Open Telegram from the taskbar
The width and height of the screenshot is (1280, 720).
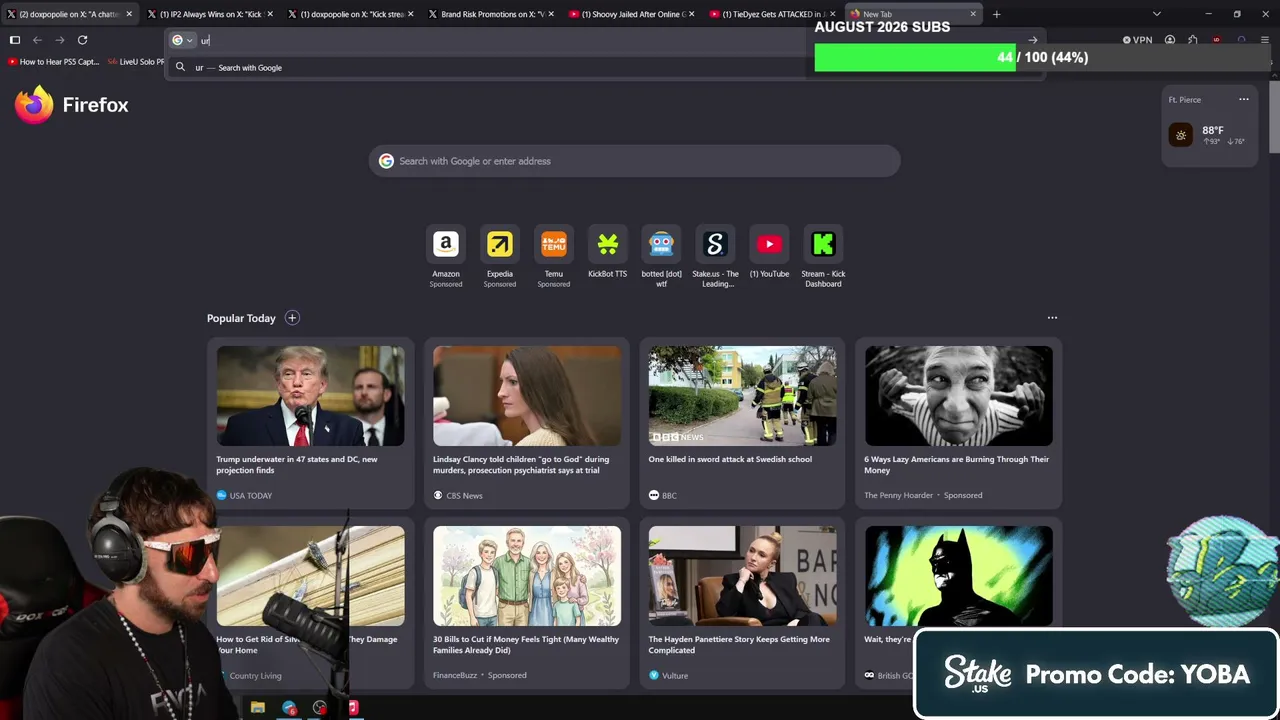pos(289,708)
